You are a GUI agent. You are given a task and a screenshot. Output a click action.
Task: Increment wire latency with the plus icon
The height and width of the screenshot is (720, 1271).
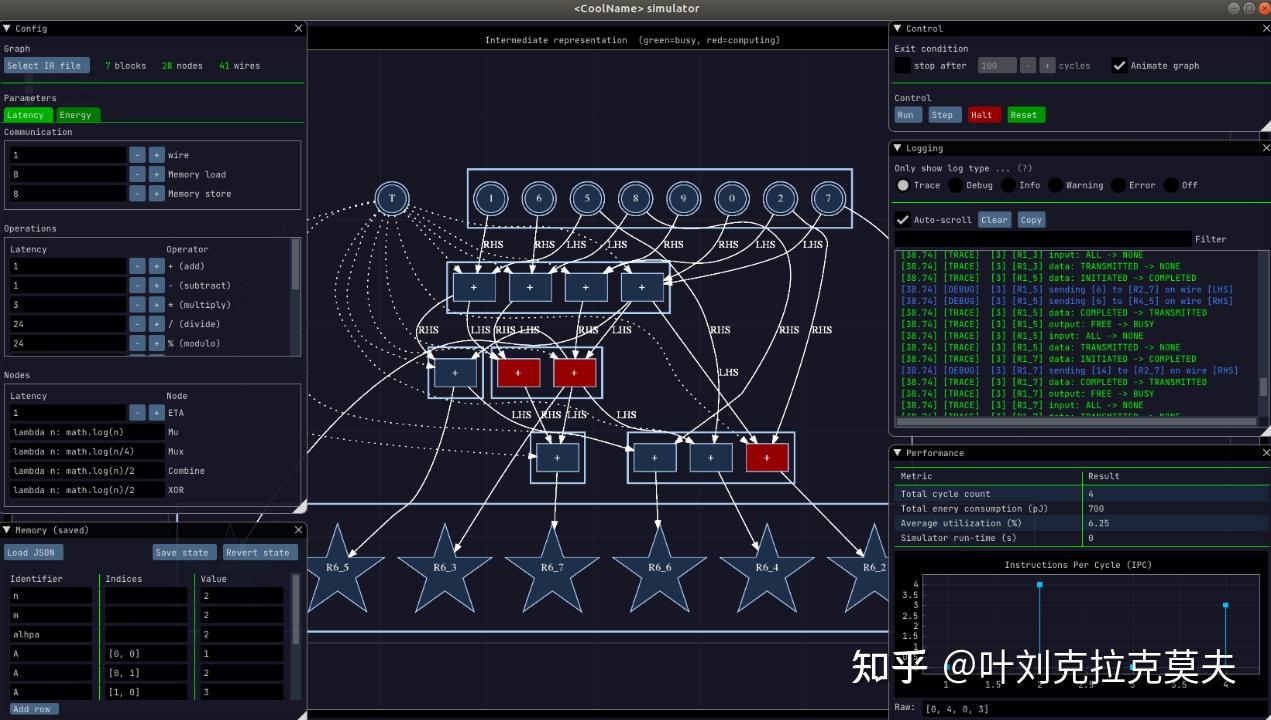157,154
